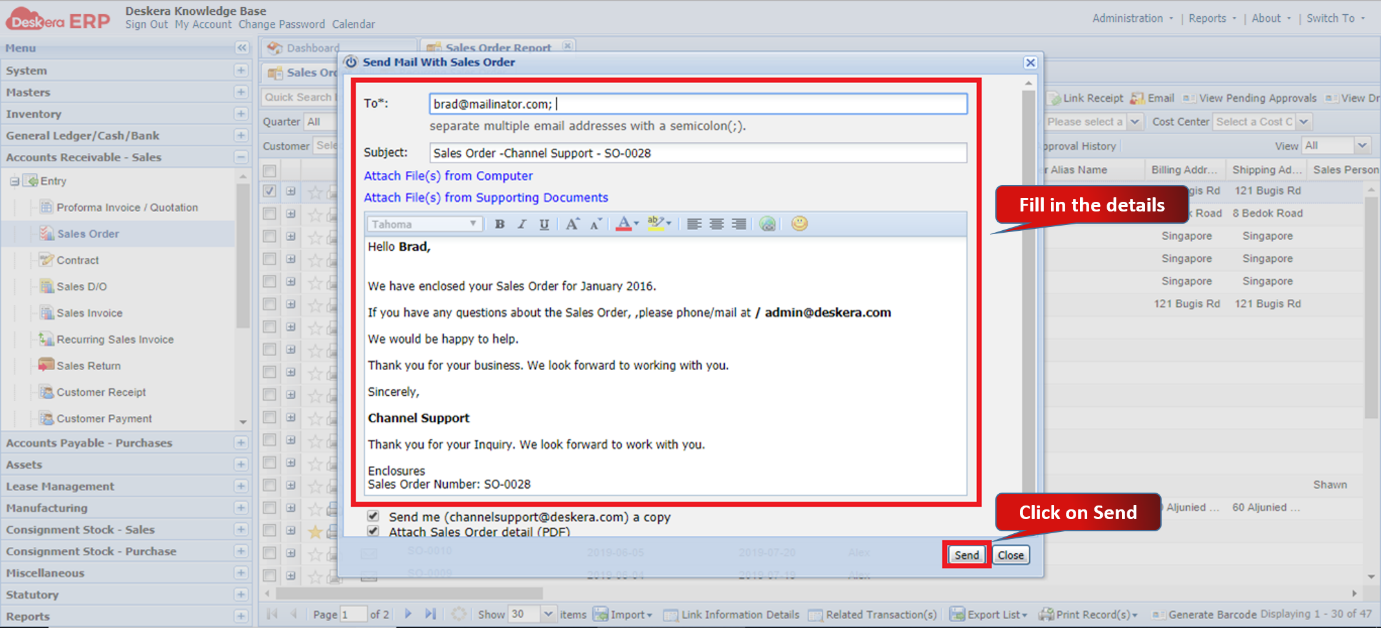Click Attach File(s) from Supporting Documents
The image size is (1381, 628).
486,198
